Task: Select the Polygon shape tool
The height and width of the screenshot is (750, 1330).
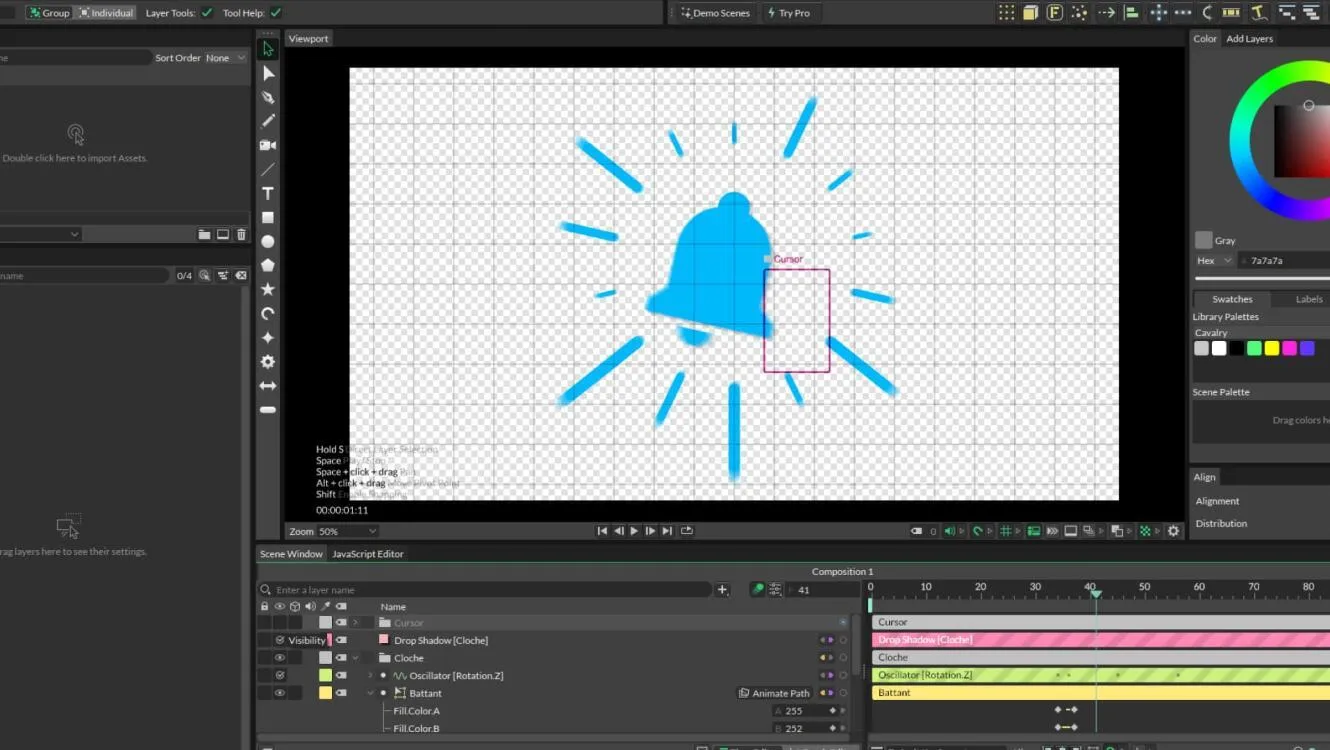Action: 268,265
